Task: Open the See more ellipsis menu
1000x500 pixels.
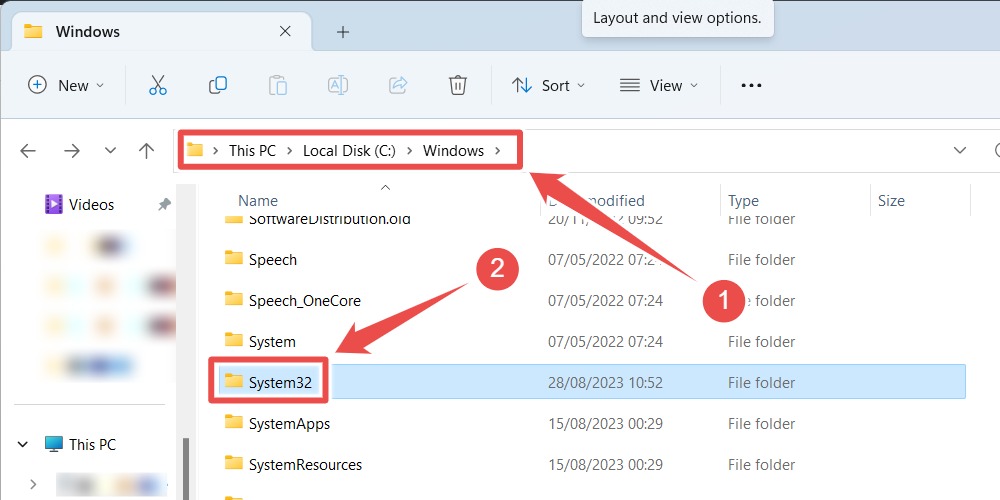Action: click(x=751, y=85)
